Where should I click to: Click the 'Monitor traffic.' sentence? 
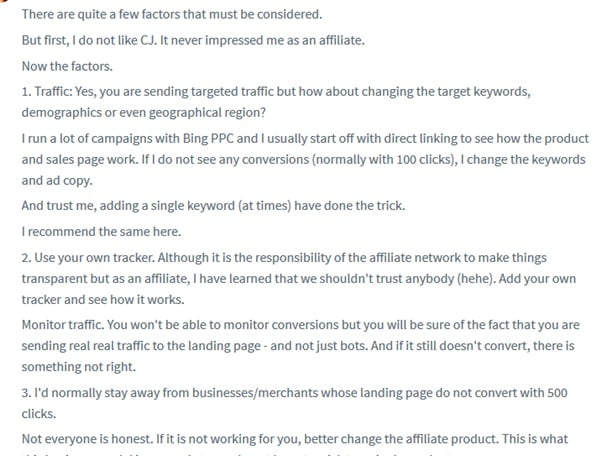click(63, 325)
